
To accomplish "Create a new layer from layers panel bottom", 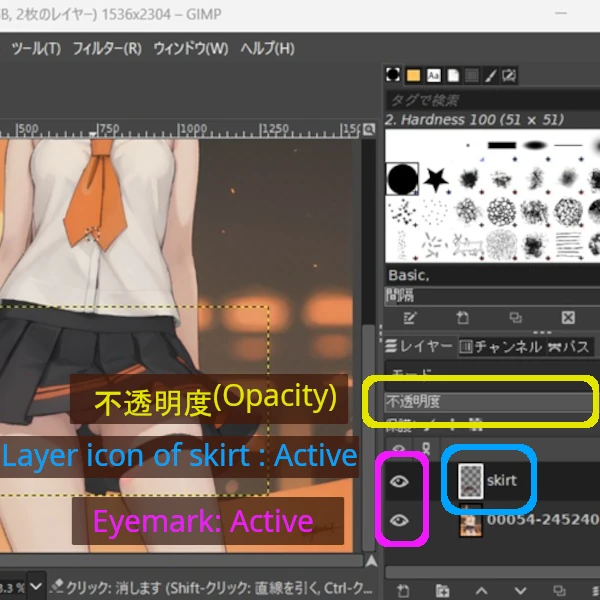I will pos(403,590).
